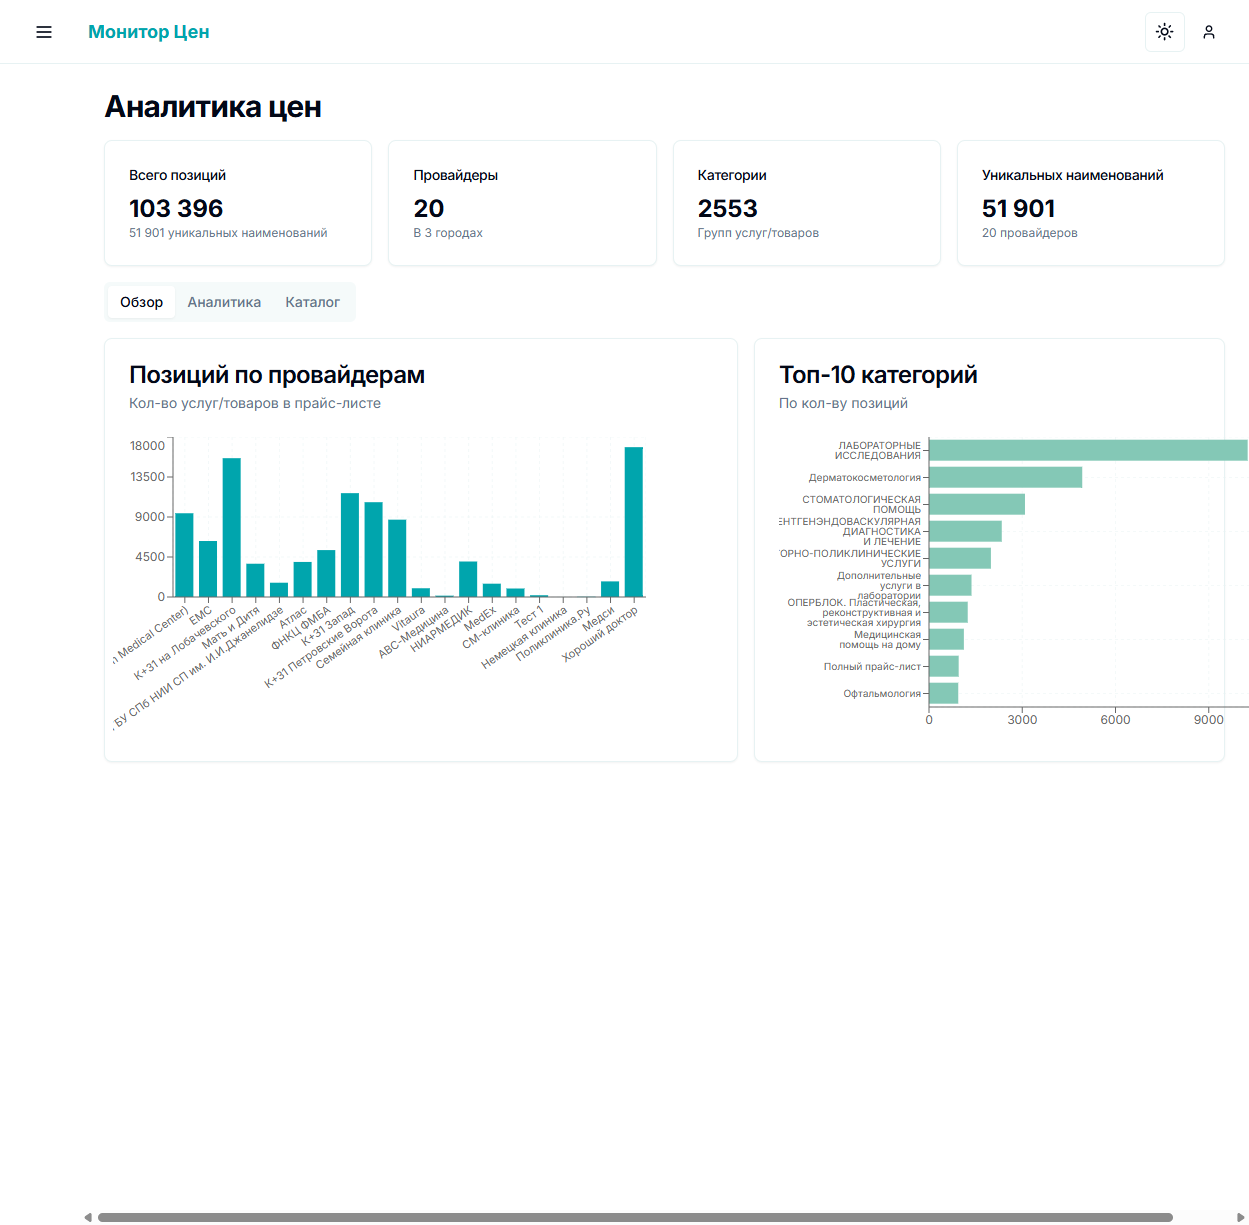Click the Провайдеры stat card
This screenshot has width=1249, height=1225.
click(522, 203)
